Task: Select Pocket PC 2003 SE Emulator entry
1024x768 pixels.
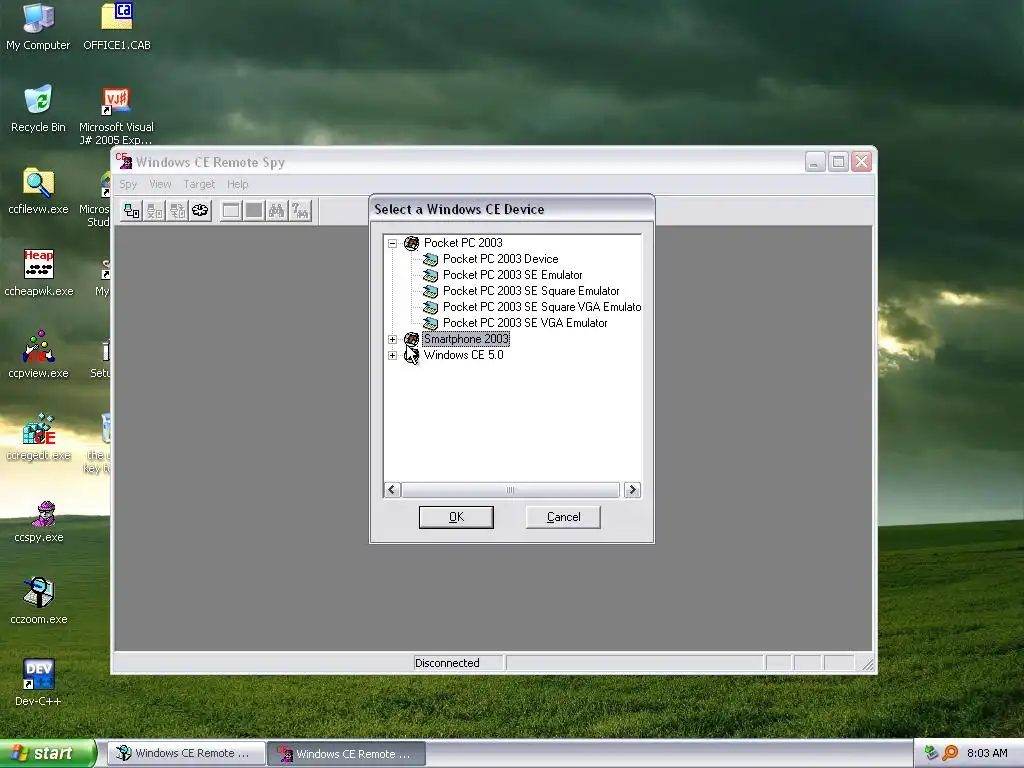Action: tap(513, 275)
